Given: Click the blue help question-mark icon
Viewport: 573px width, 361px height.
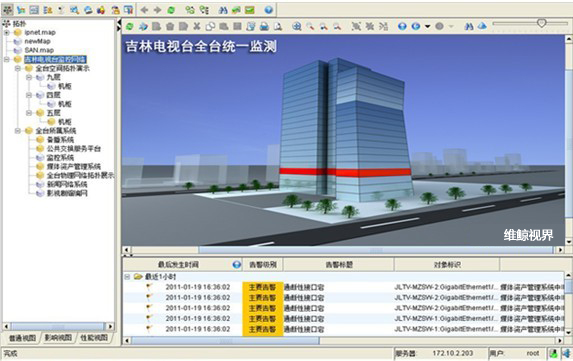Looking at the screenshot, I should click(269, 10).
